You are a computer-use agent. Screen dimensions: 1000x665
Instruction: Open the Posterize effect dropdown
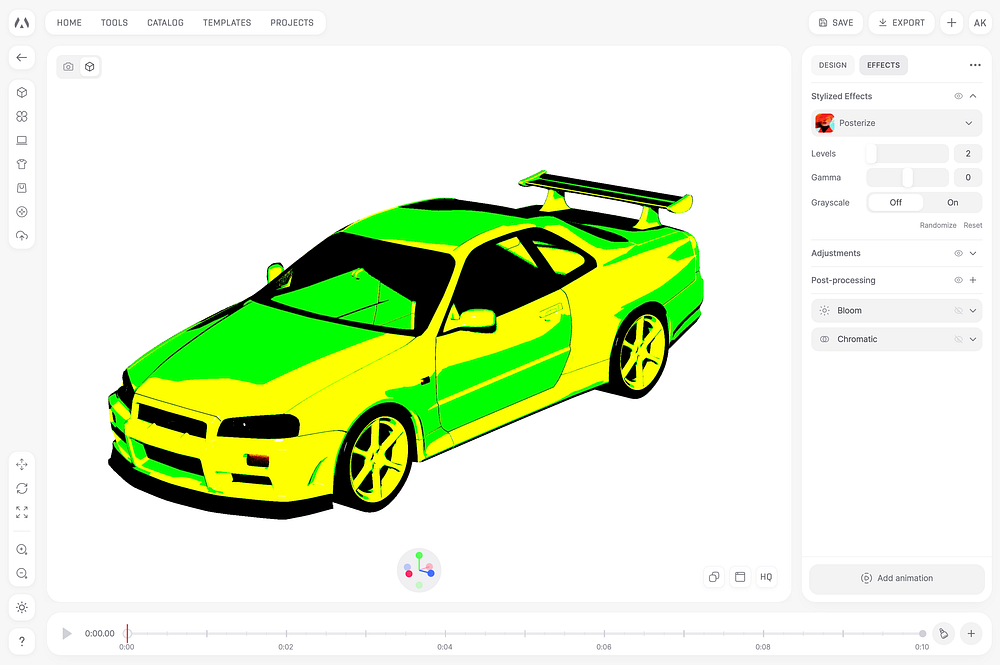click(x=897, y=123)
